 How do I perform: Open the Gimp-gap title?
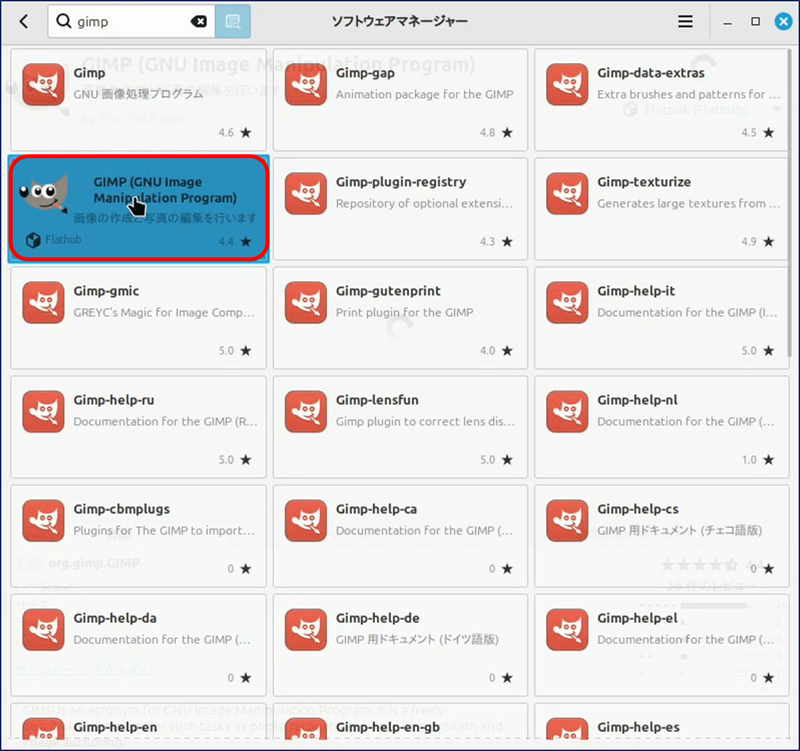365,73
